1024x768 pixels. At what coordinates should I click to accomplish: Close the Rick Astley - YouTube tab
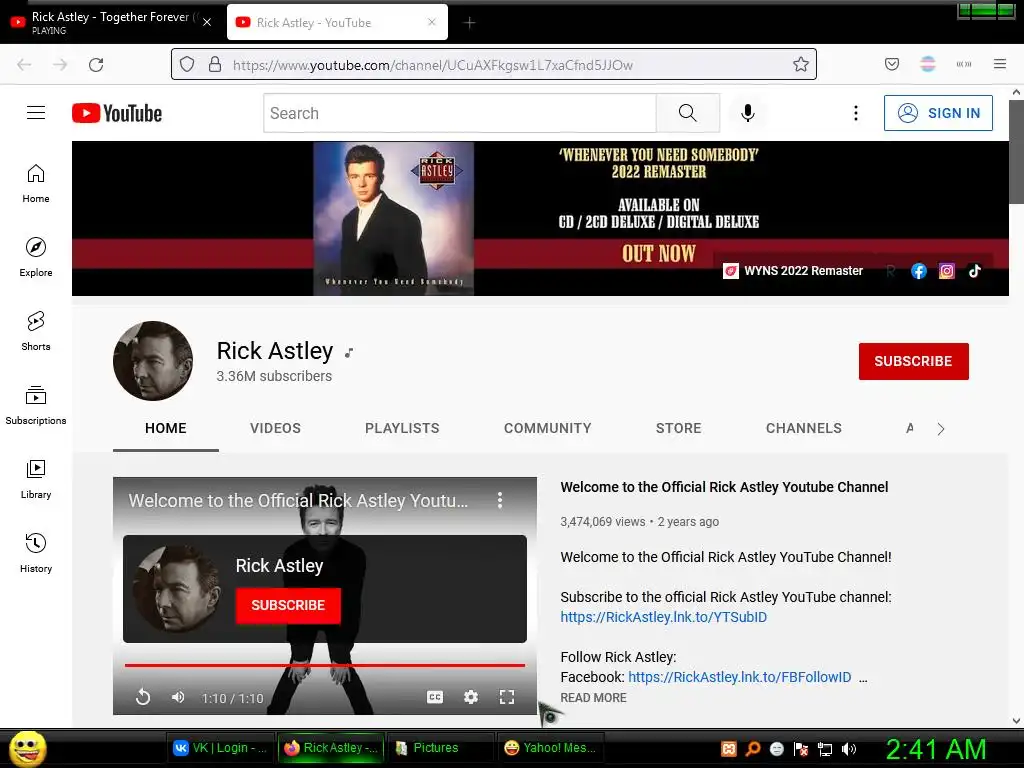[432, 22]
